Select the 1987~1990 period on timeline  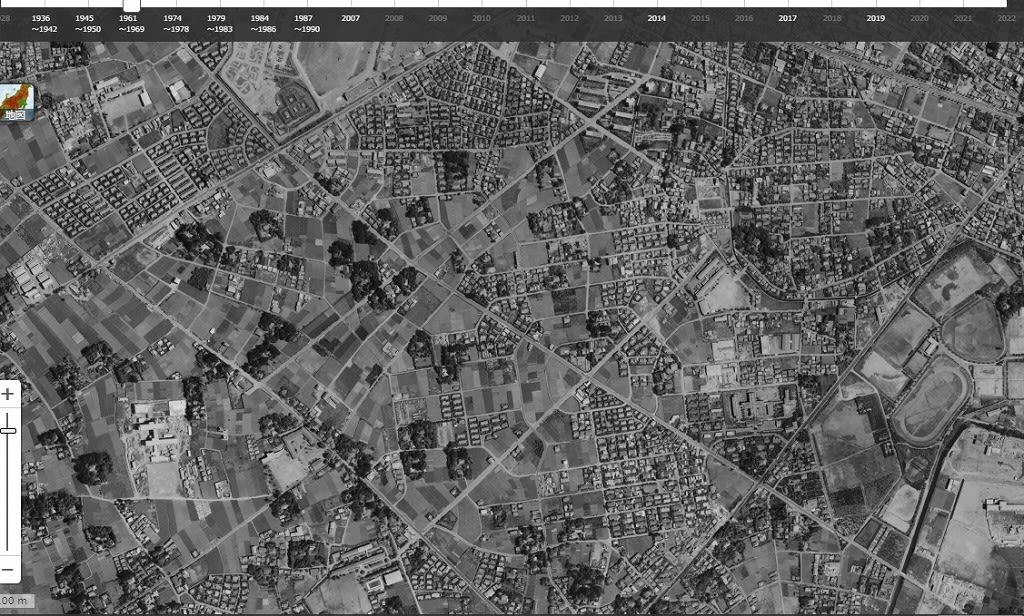pyautogui.click(x=306, y=24)
